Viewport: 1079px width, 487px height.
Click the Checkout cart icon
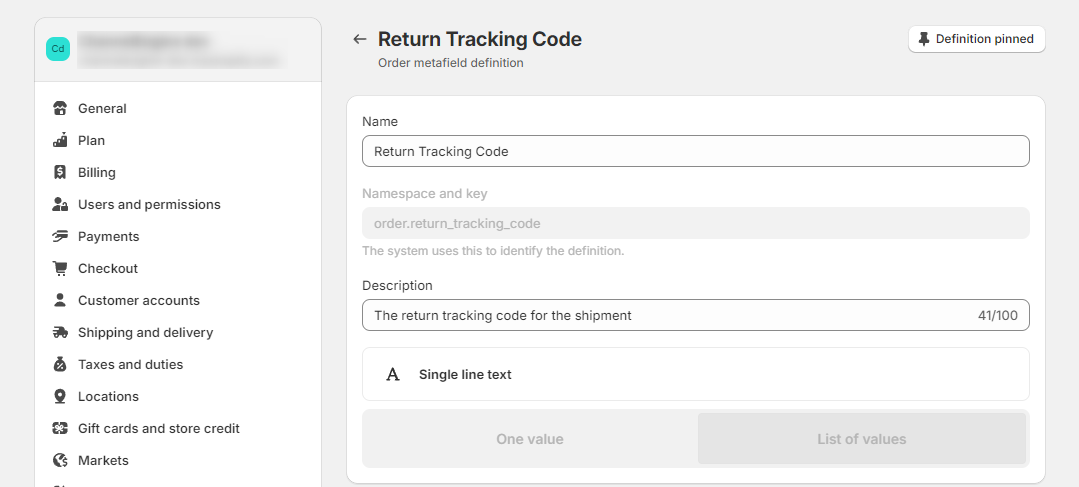[x=60, y=269]
